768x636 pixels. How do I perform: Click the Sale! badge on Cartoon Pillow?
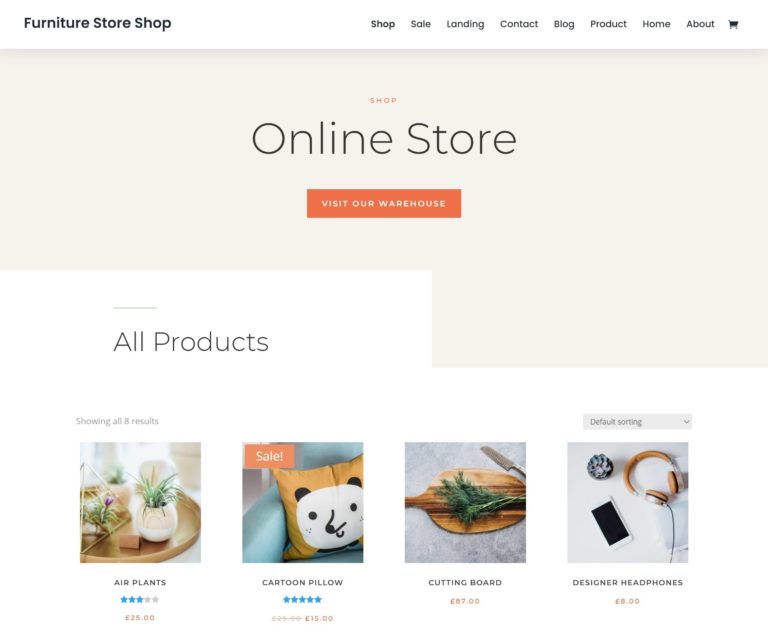269,456
